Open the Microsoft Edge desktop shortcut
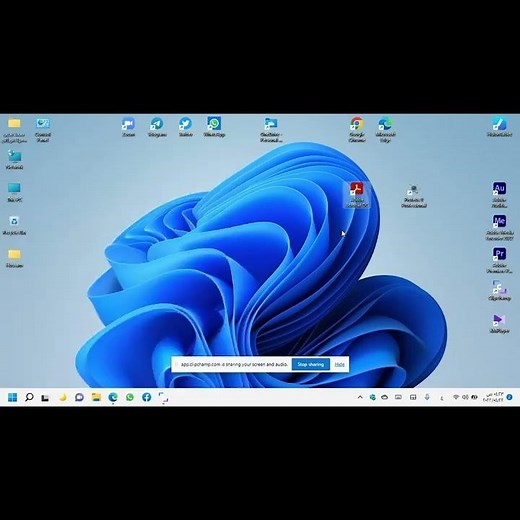 tap(385, 129)
